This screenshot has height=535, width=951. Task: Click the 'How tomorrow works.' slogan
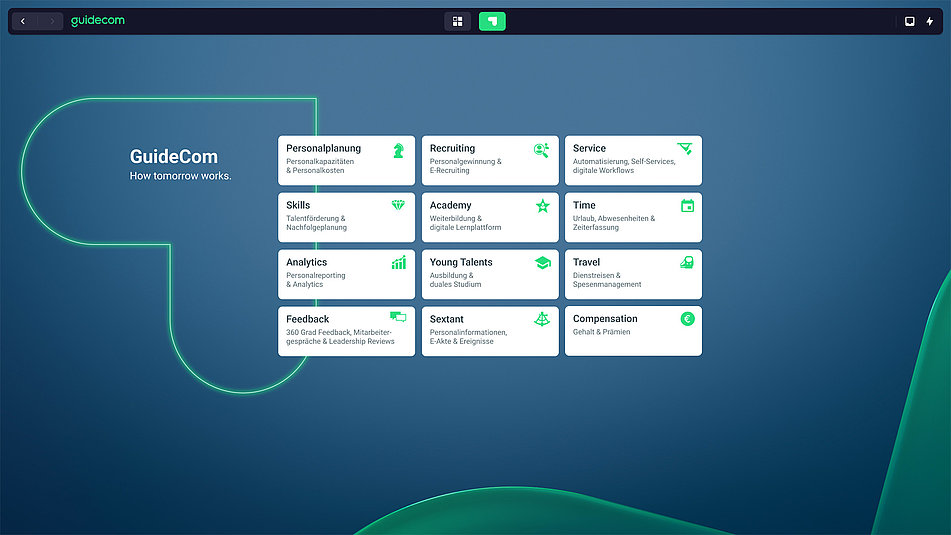[180, 176]
